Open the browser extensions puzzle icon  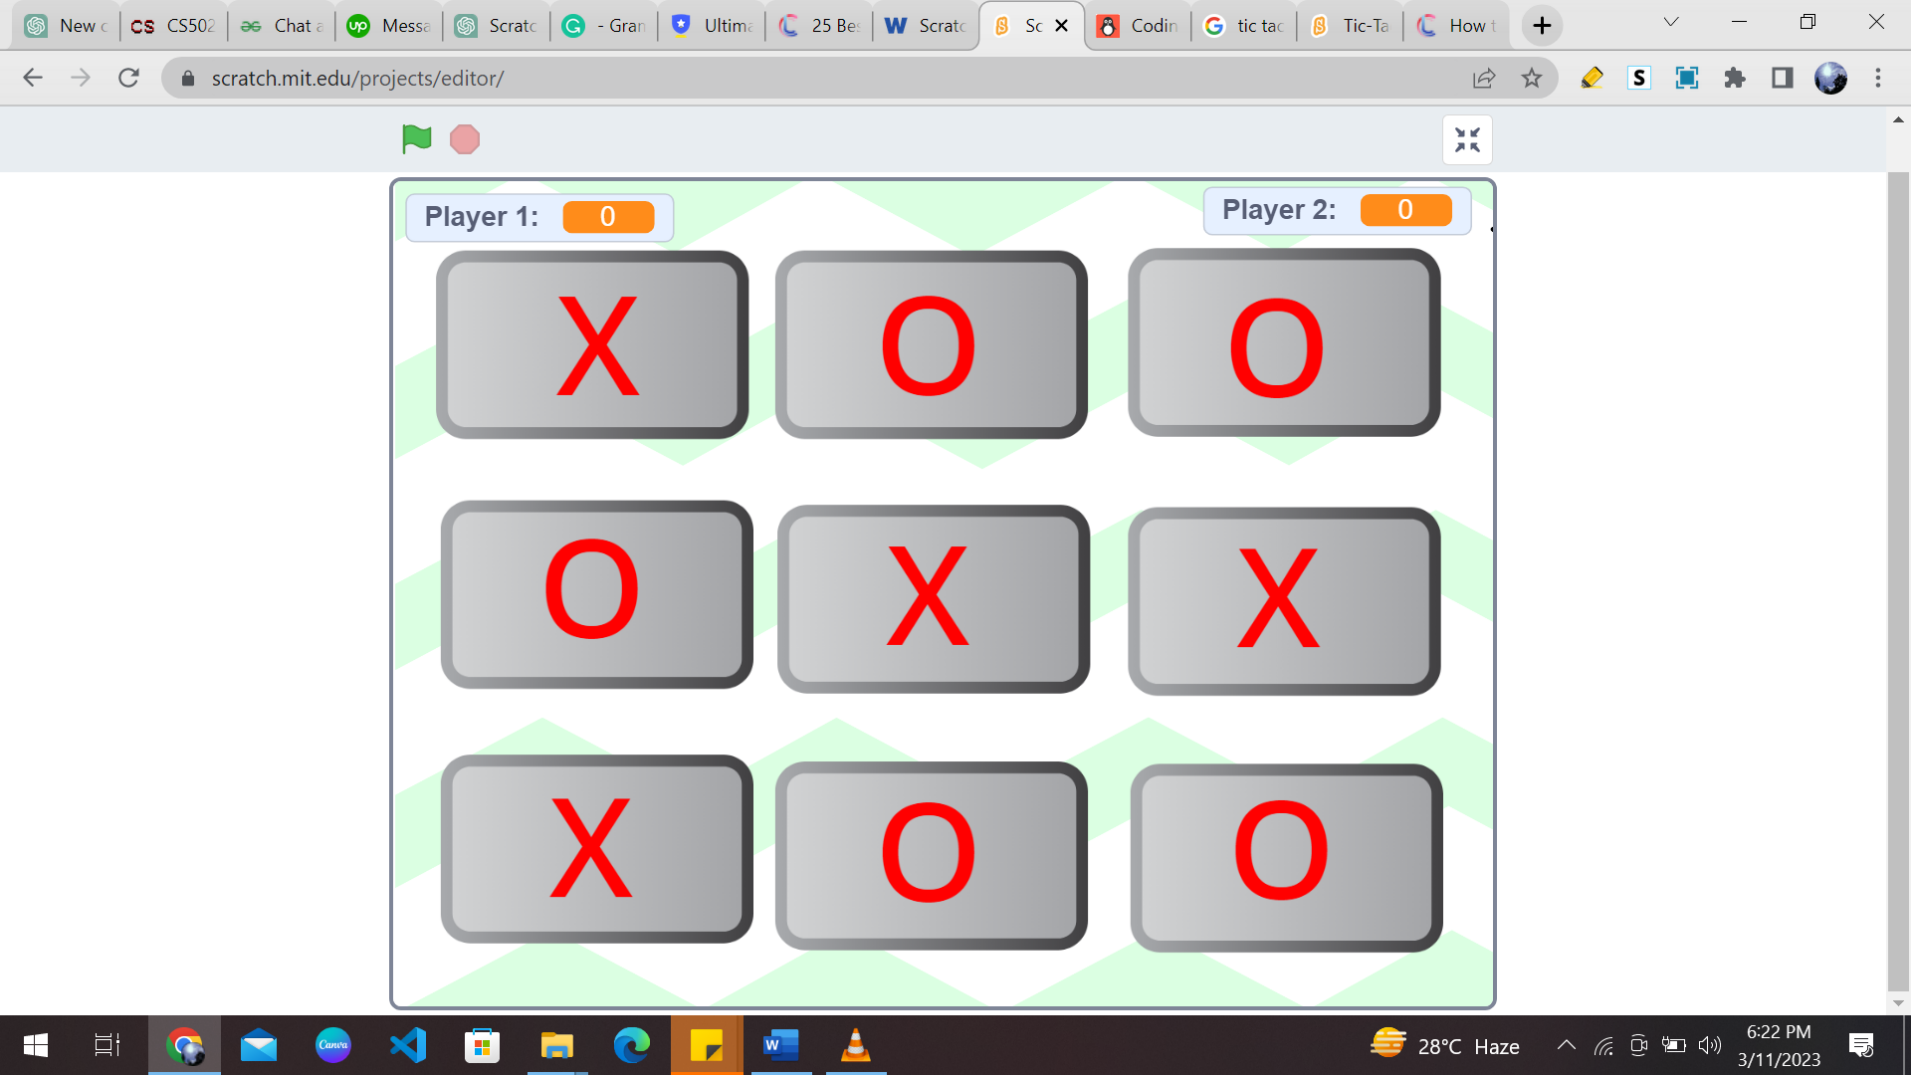click(1736, 77)
